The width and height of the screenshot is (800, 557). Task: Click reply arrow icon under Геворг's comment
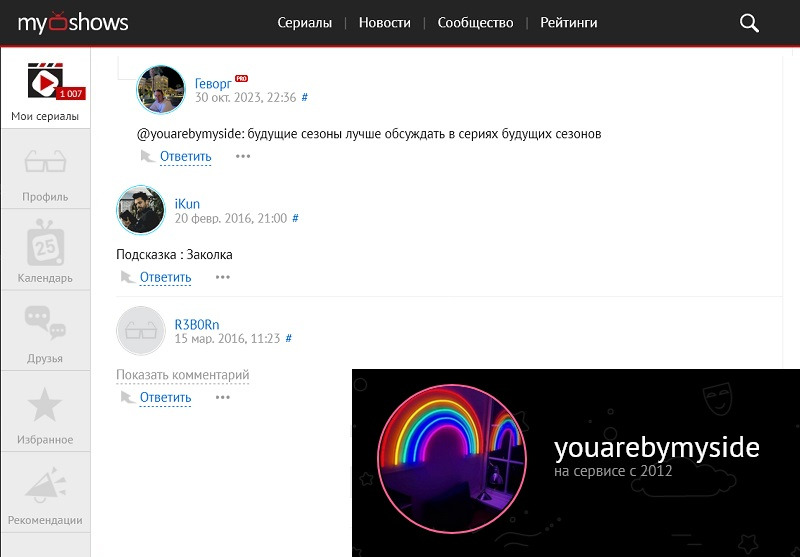147,156
